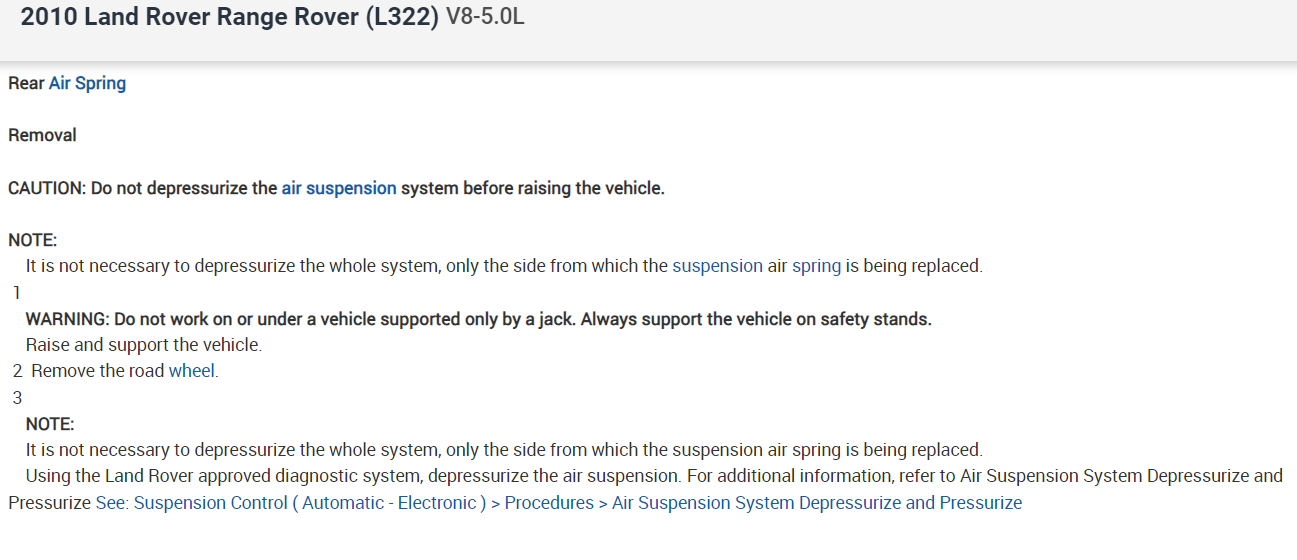Click the Remove the road text
The image size is (1297, 560).
98,371
